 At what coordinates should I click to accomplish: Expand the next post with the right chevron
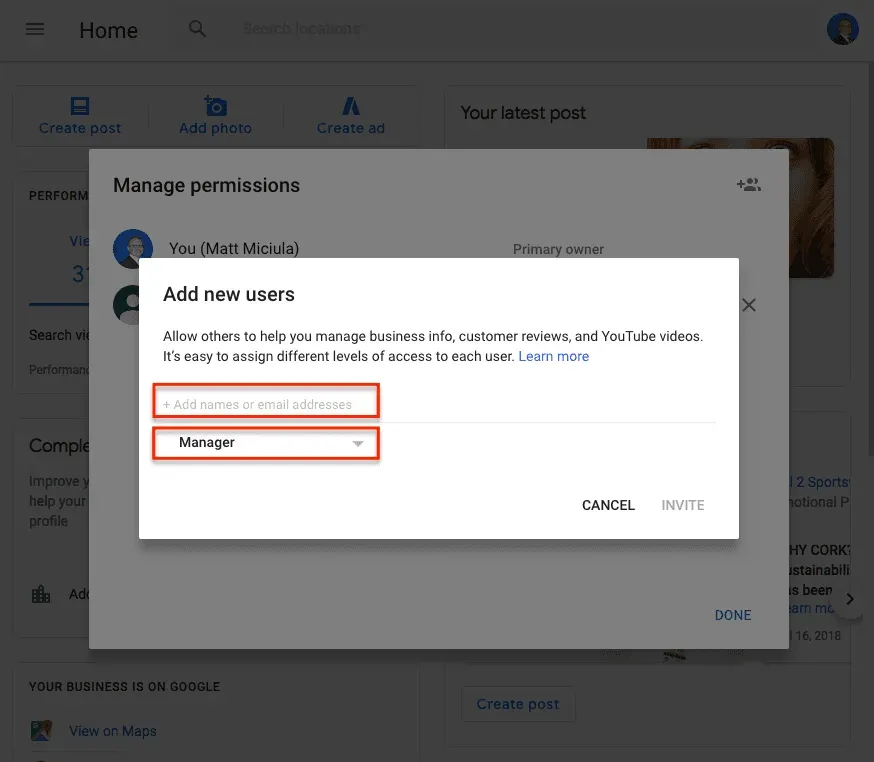pos(850,598)
